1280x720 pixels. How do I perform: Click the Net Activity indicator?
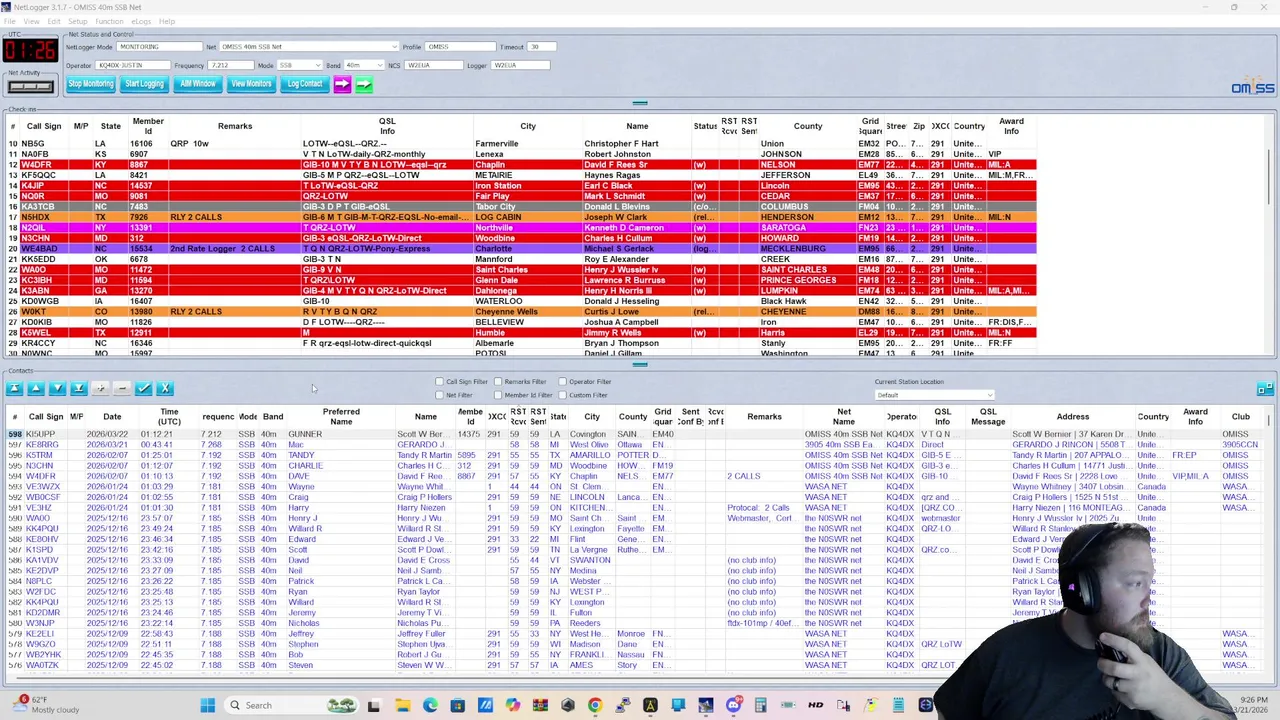(30, 86)
